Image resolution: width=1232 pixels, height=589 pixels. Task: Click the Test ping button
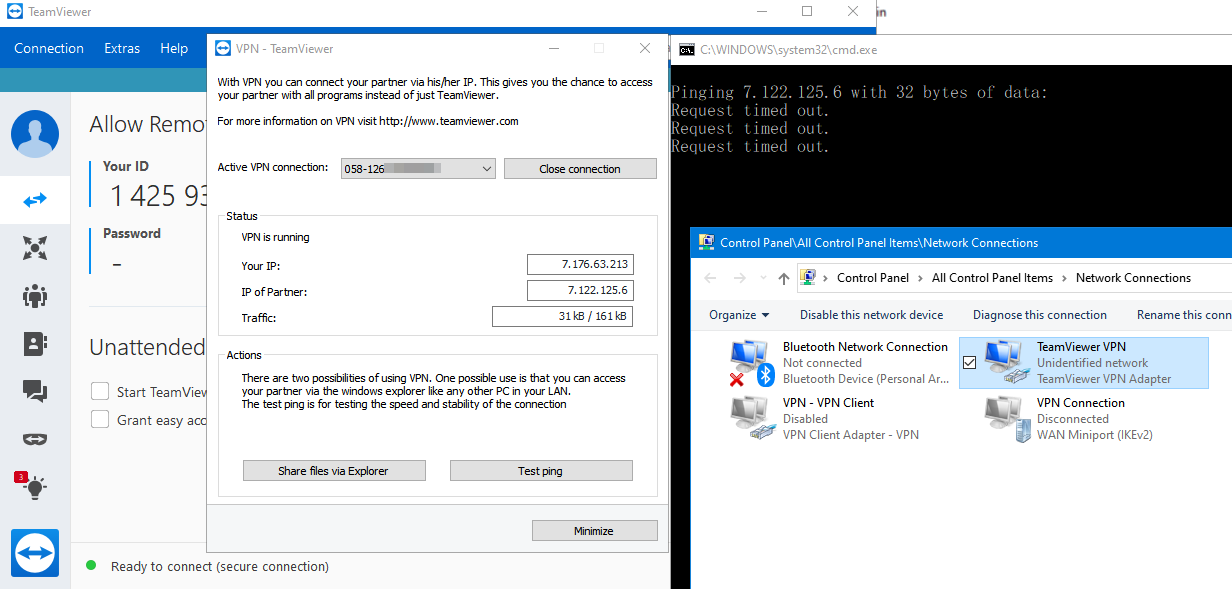pyautogui.click(x=541, y=471)
